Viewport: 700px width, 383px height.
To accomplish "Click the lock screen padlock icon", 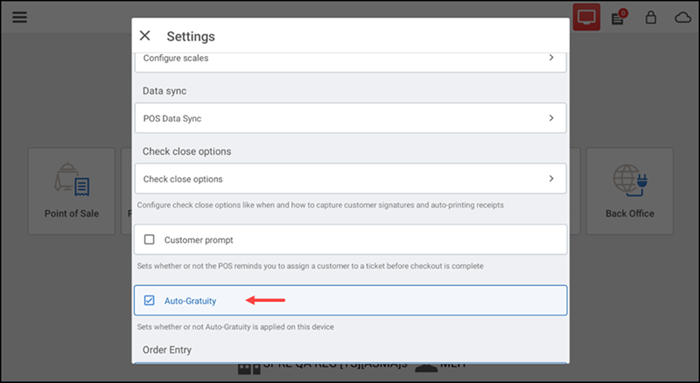I will point(651,17).
